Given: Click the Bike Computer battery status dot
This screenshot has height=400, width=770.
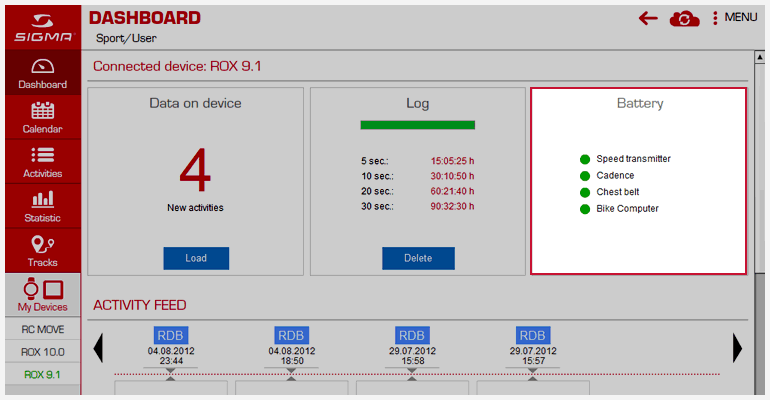Looking at the screenshot, I should click(584, 209).
